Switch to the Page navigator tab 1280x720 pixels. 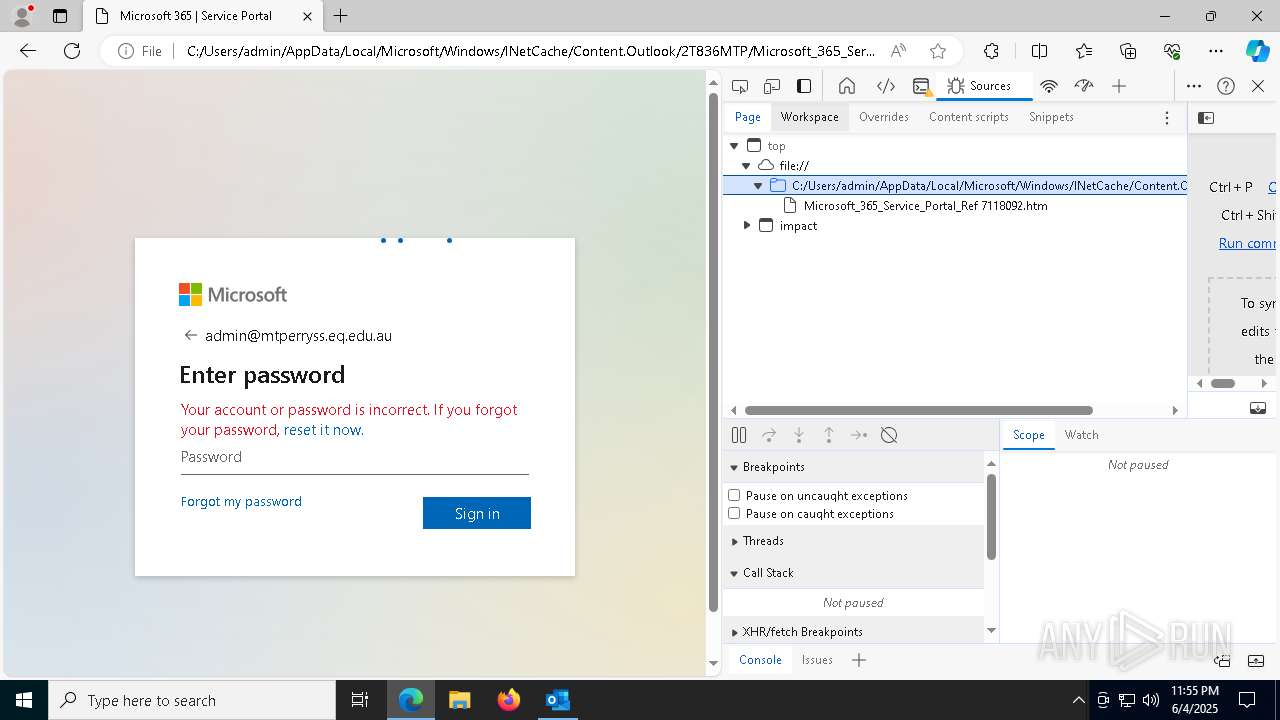coord(748,117)
